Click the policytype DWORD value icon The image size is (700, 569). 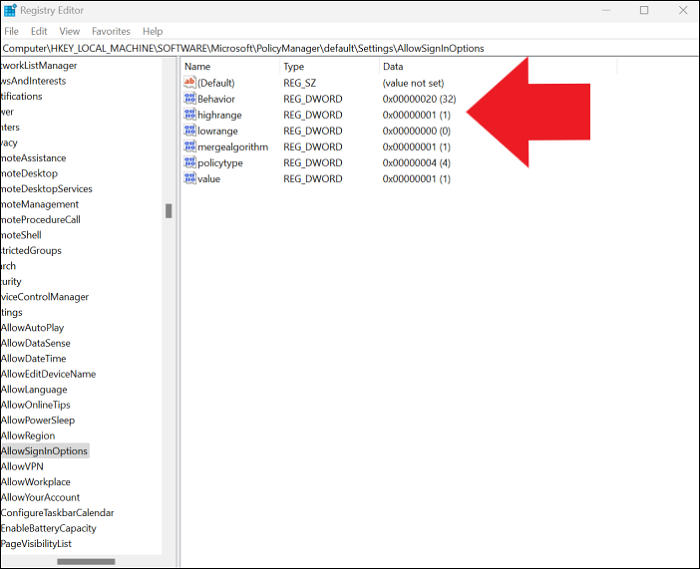(190, 163)
